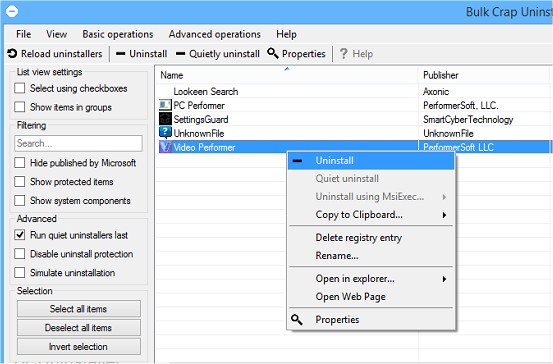Enable Select using checkboxes

coord(20,88)
